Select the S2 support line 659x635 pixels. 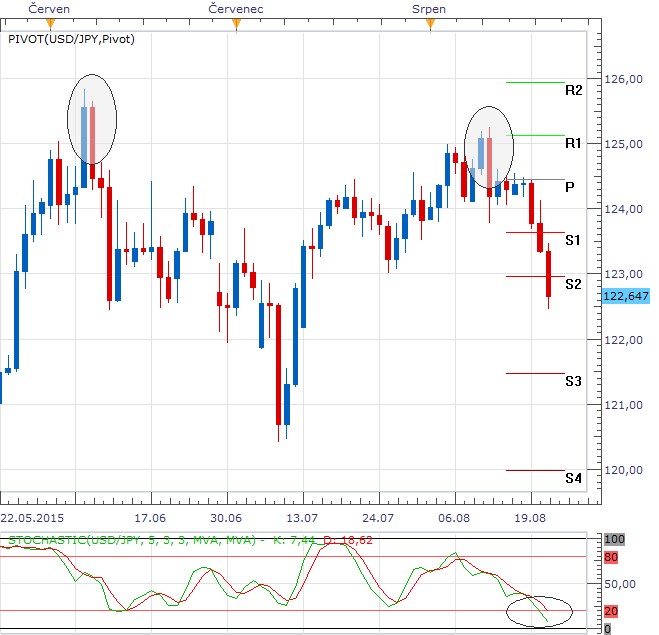535,277
